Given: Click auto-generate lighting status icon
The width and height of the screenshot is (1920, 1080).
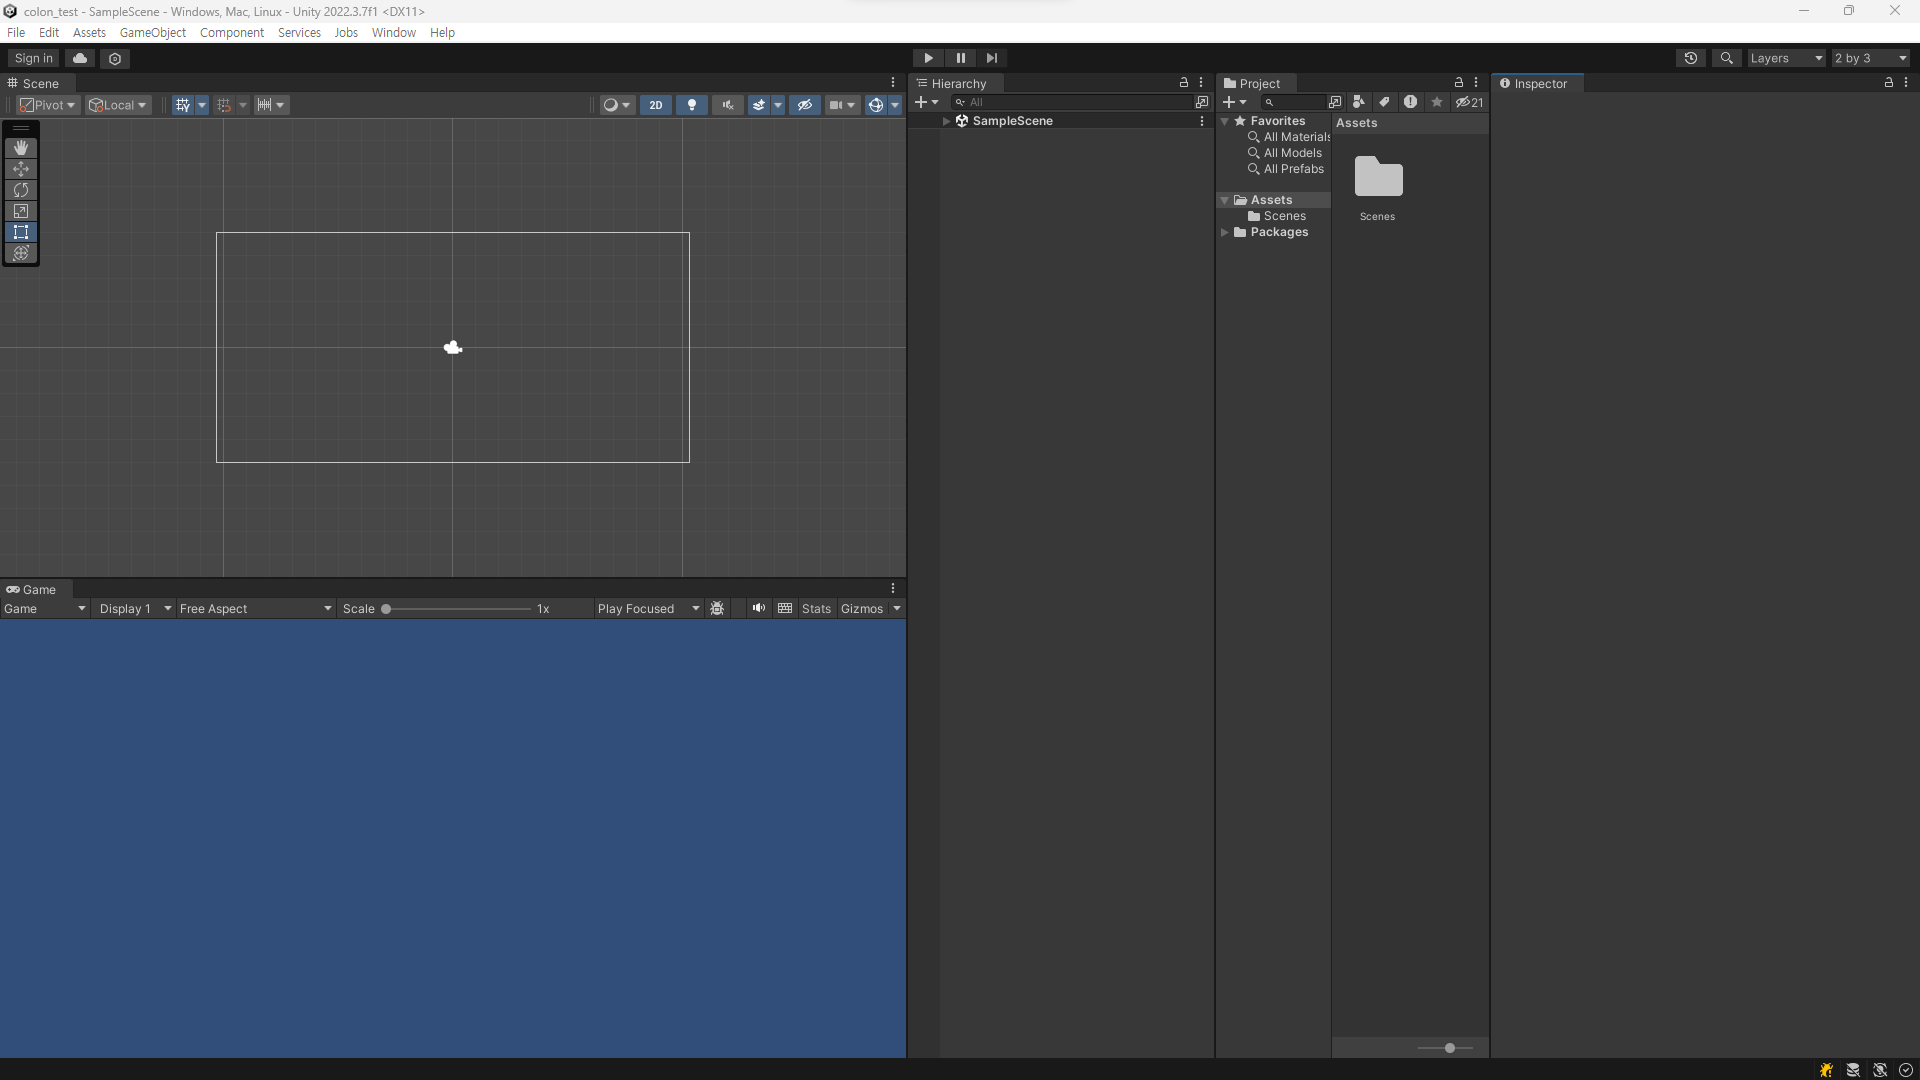Looking at the screenshot, I should 1880,1070.
